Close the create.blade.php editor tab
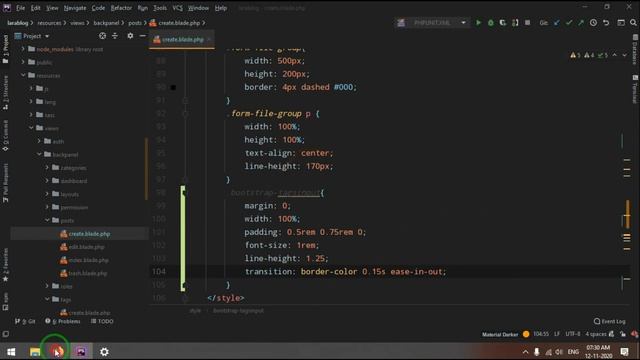Screen dimensions: 640x360 [209, 39]
